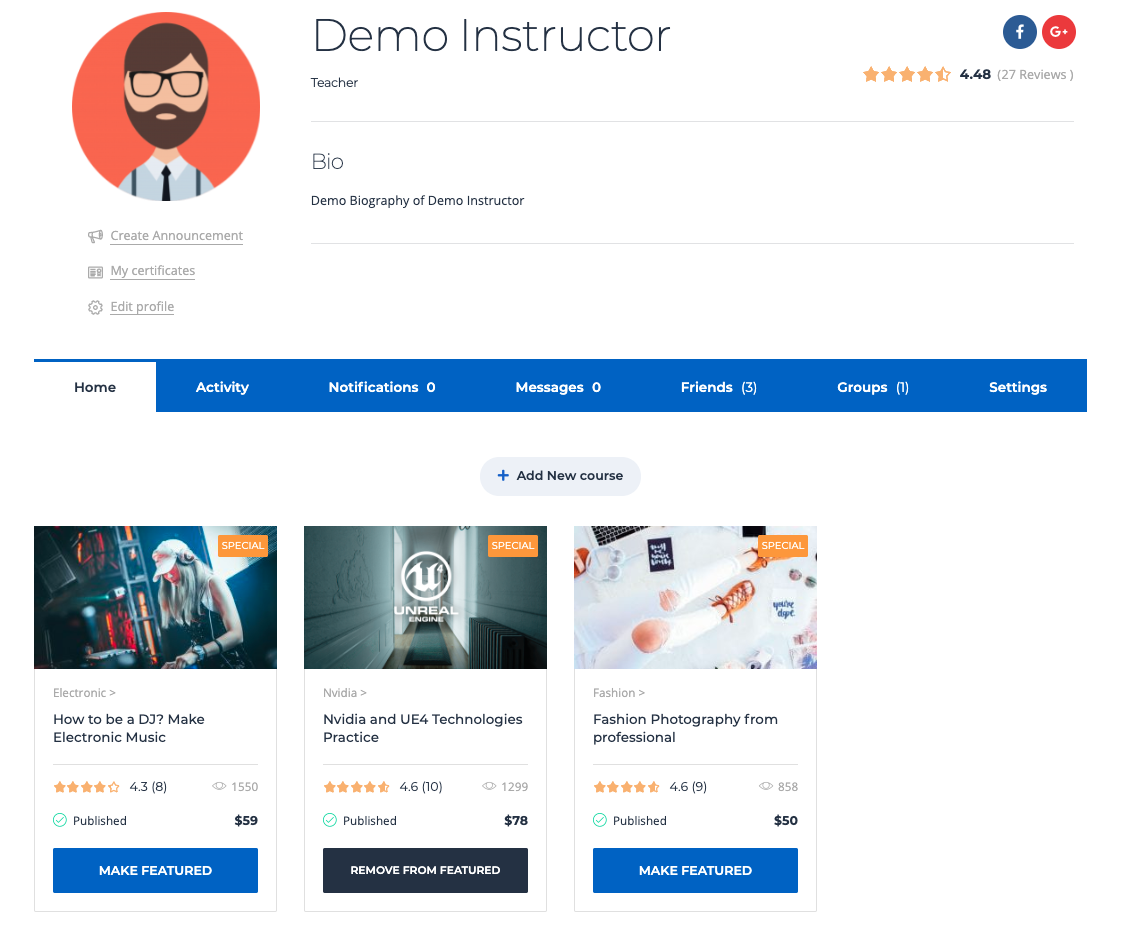This screenshot has width=1127, height=930.
Task: Open the Messages tab
Action: [x=558, y=387]
